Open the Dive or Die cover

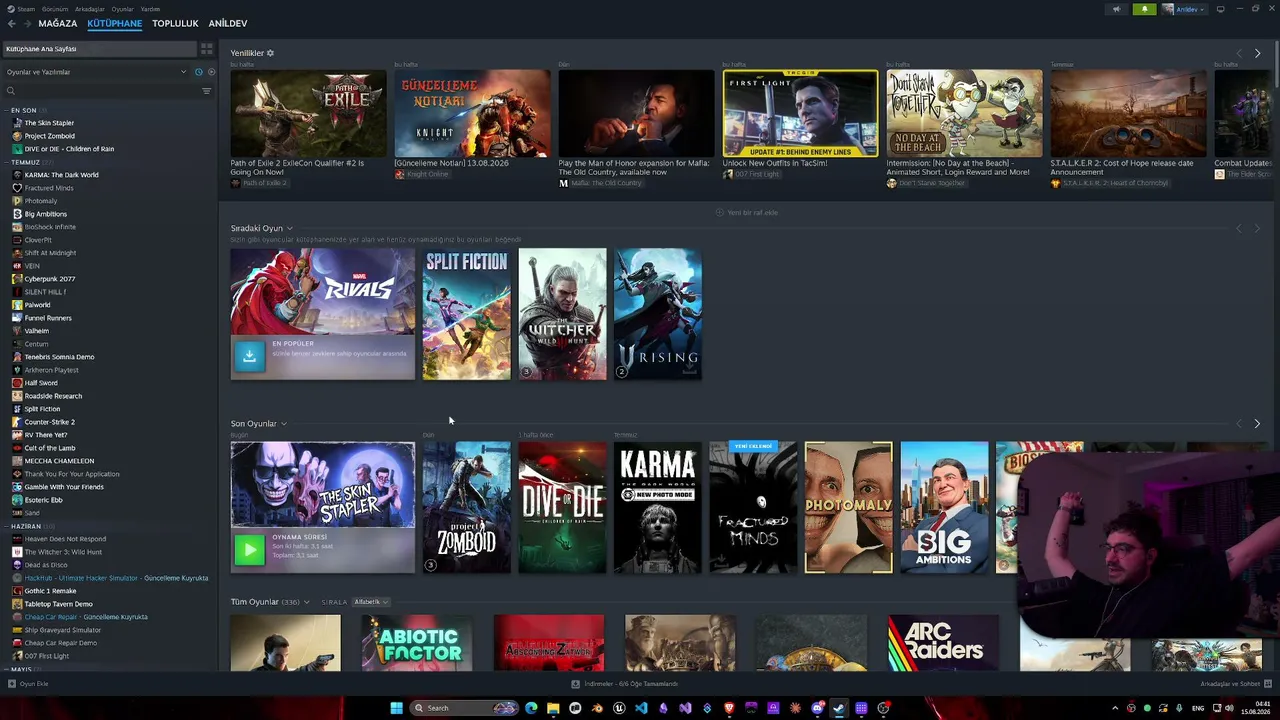tap(562, 508)
